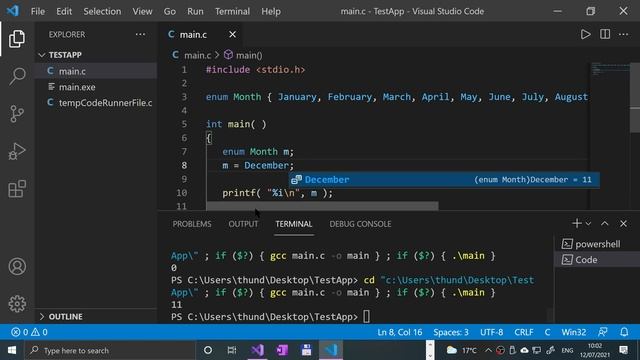Click the printf line of code
This screenshot has width=640, height=360.
point(278,193)
